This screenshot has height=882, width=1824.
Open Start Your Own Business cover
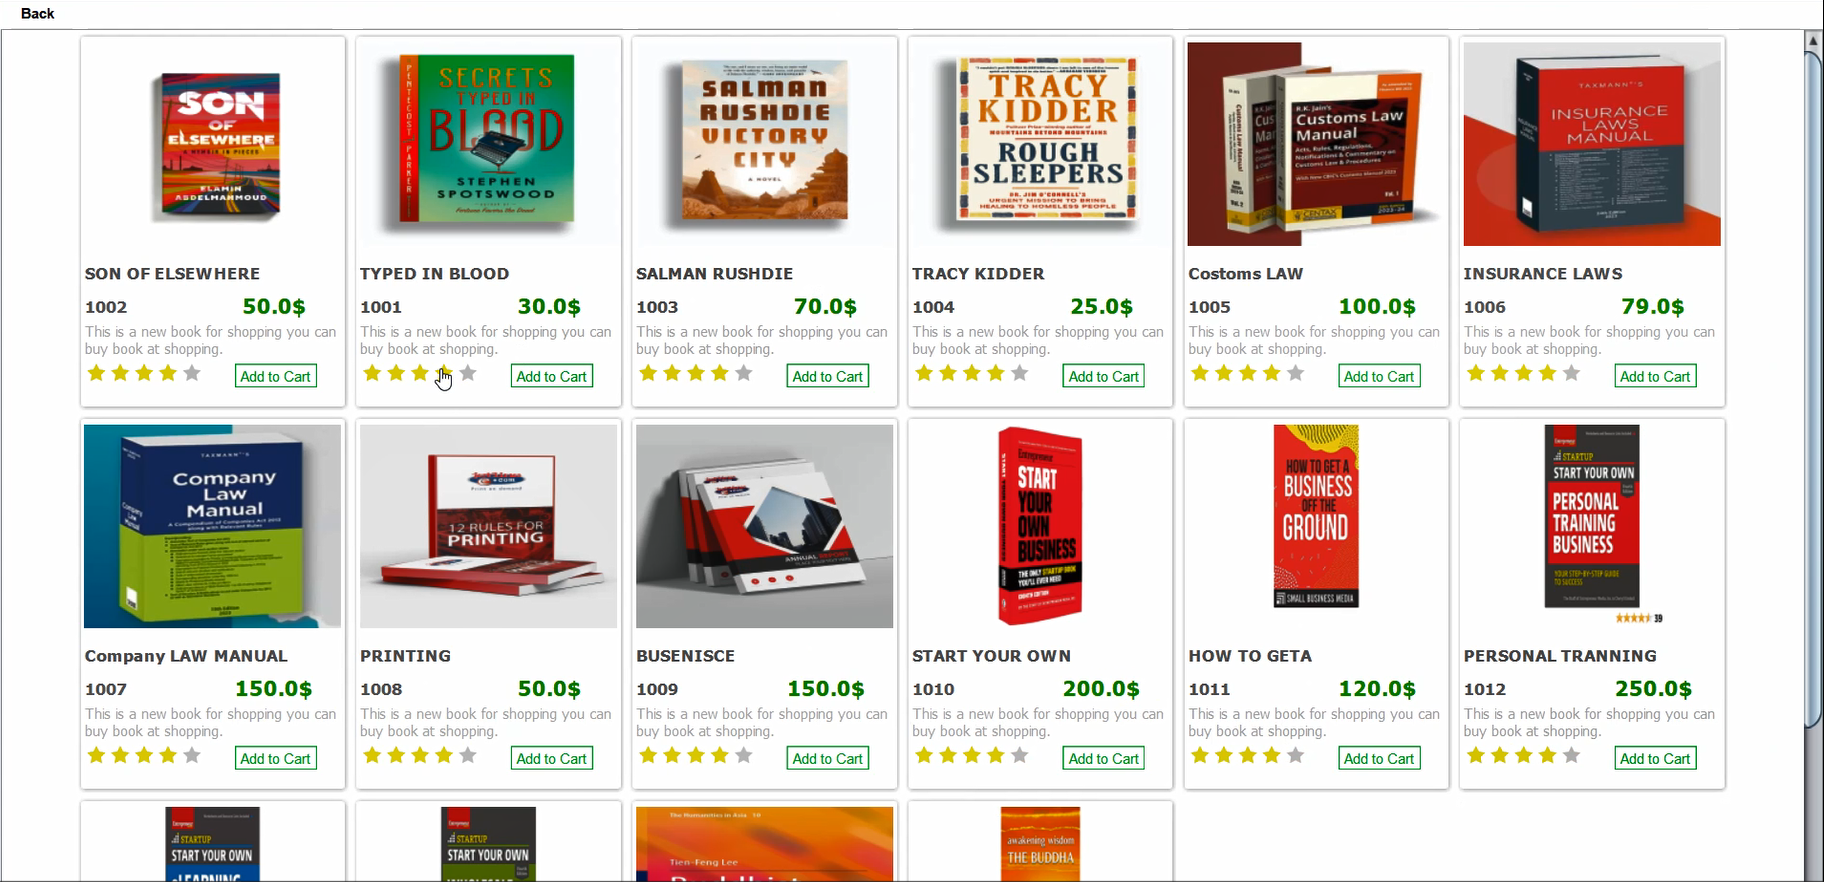(x=1041, y=526)
